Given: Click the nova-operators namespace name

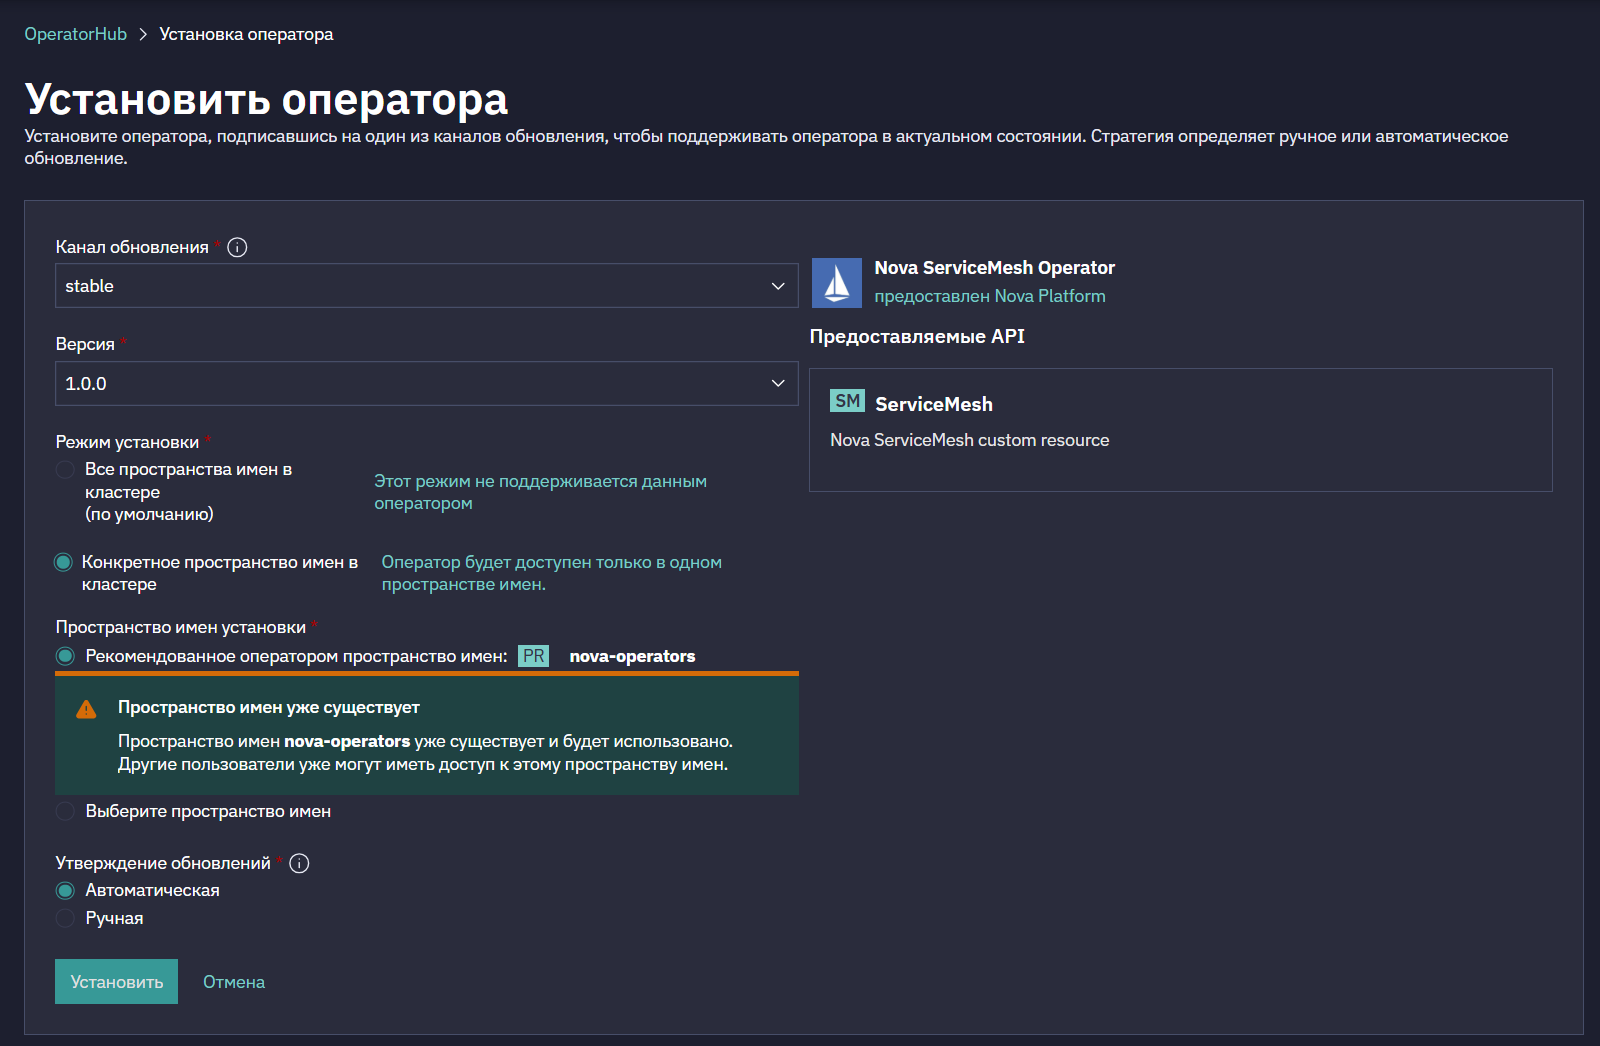Looking at the screenshot, I should click(x=632, y=656).
